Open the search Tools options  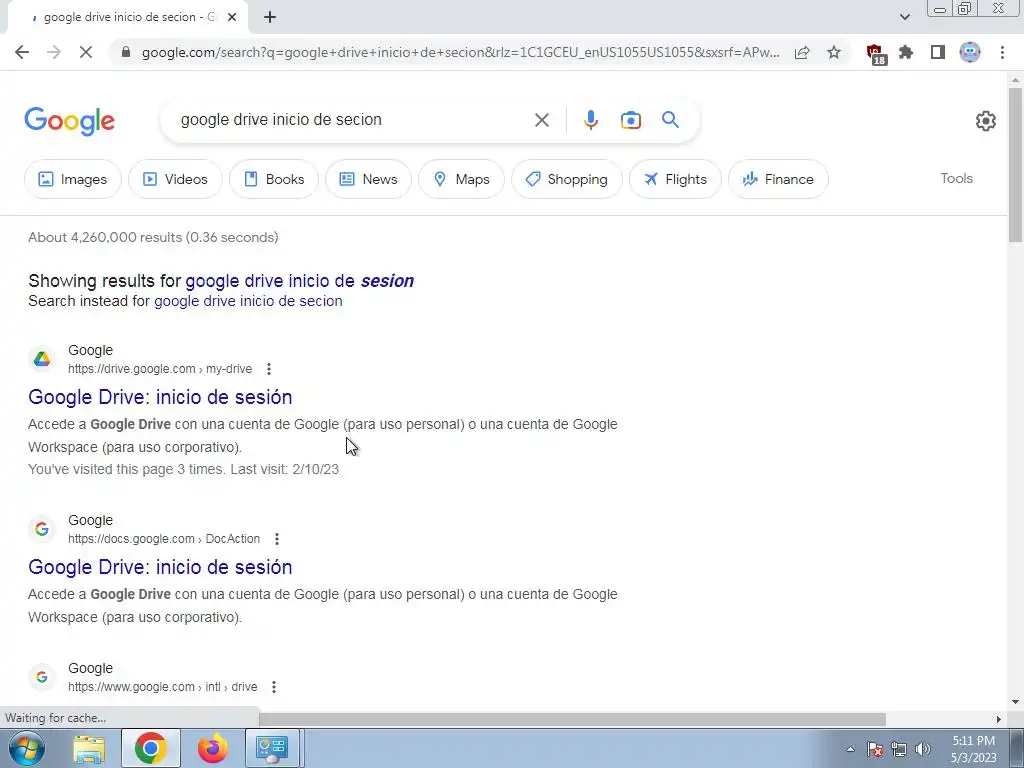[x=956, y=178]
